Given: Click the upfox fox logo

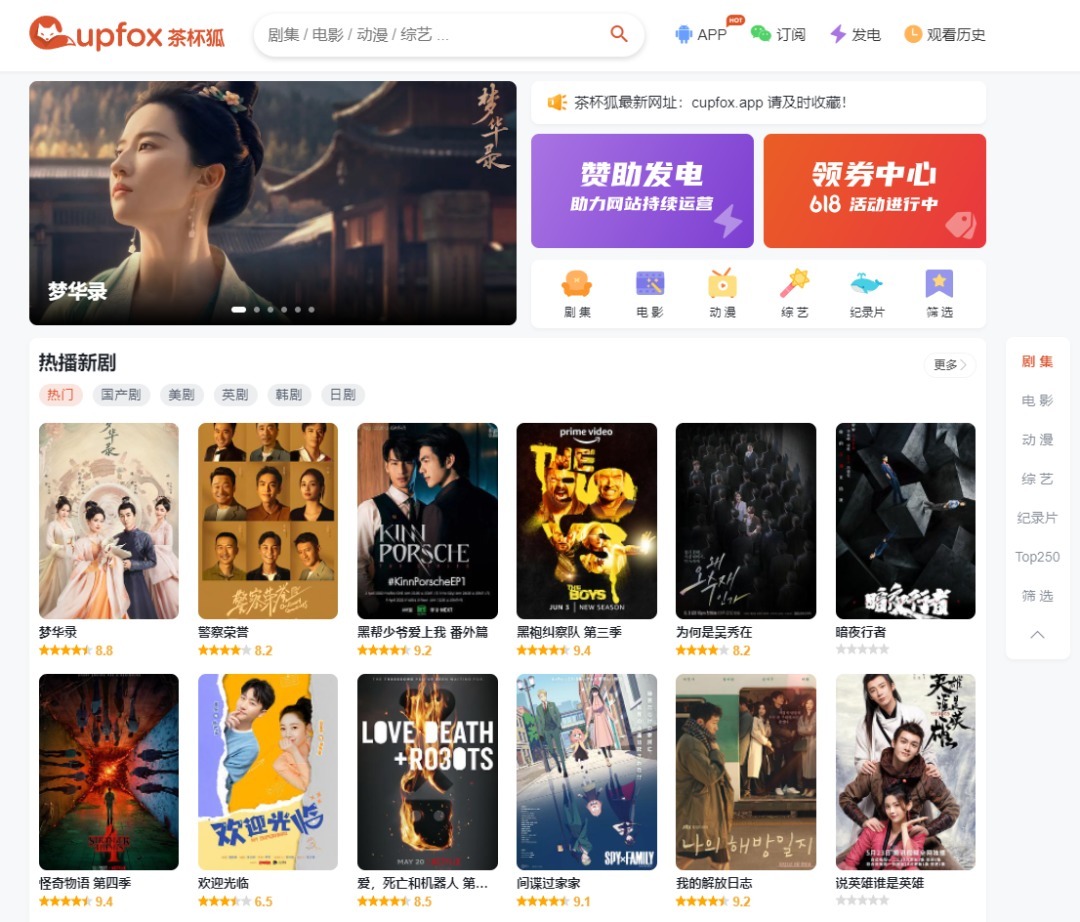Looking at the screenshot, I should pyautogui.click(x=127, y=34).
